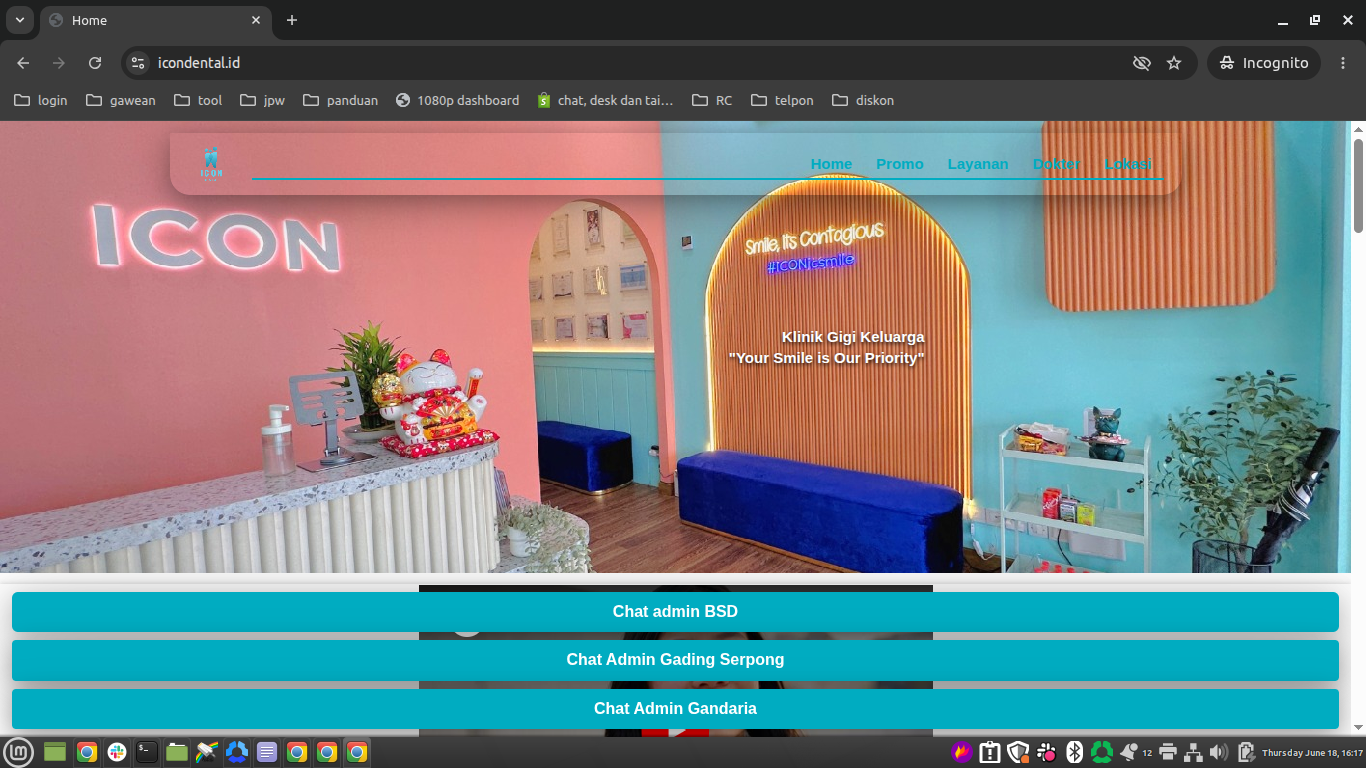The image size is (1366, 768).
Task: Open the third-party cookies blocked eye icon
Action: [x=1141, y=63]
